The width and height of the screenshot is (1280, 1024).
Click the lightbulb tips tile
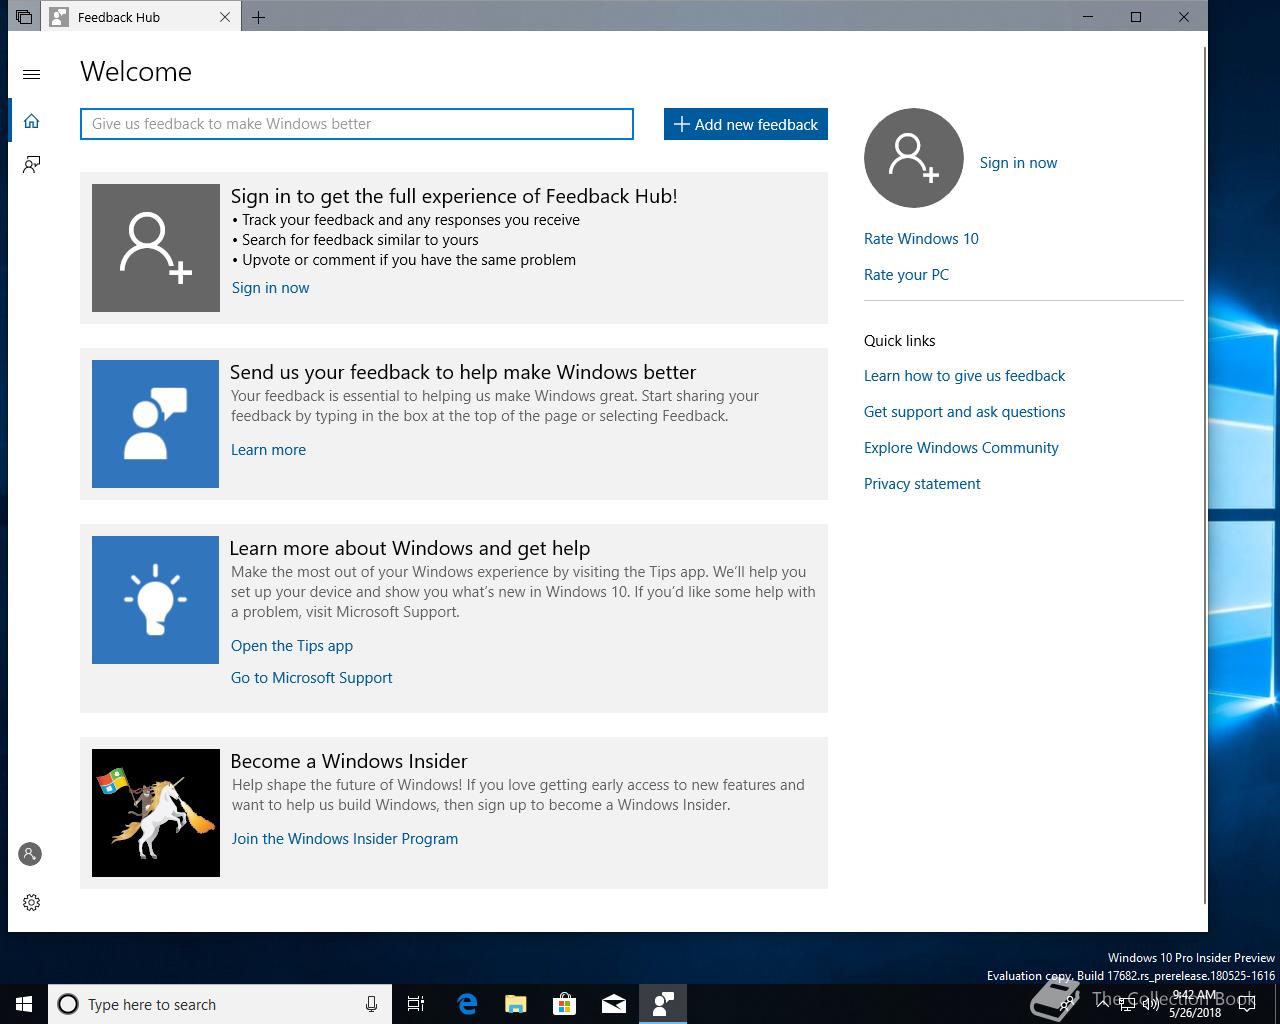click(155, 600)
